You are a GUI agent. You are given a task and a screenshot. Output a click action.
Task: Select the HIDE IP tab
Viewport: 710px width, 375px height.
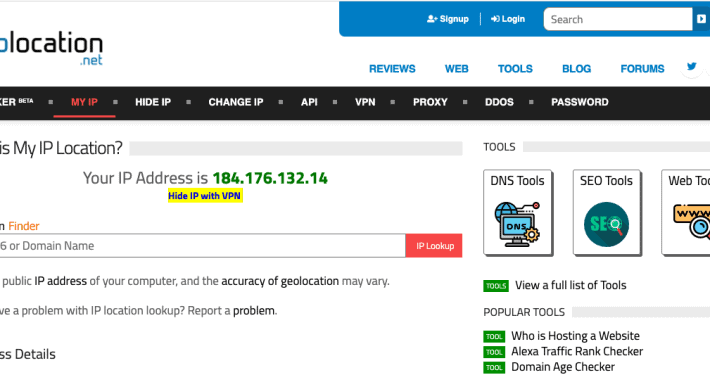(153, 102)
